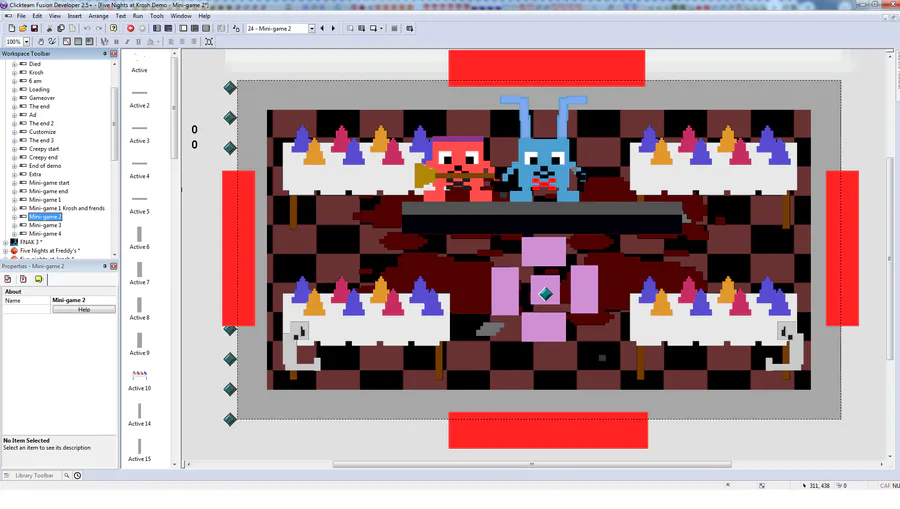Open the Library Toolbar clock icon
The width and height of the screenshot is (900, 509).
click(x=77, y=475)
